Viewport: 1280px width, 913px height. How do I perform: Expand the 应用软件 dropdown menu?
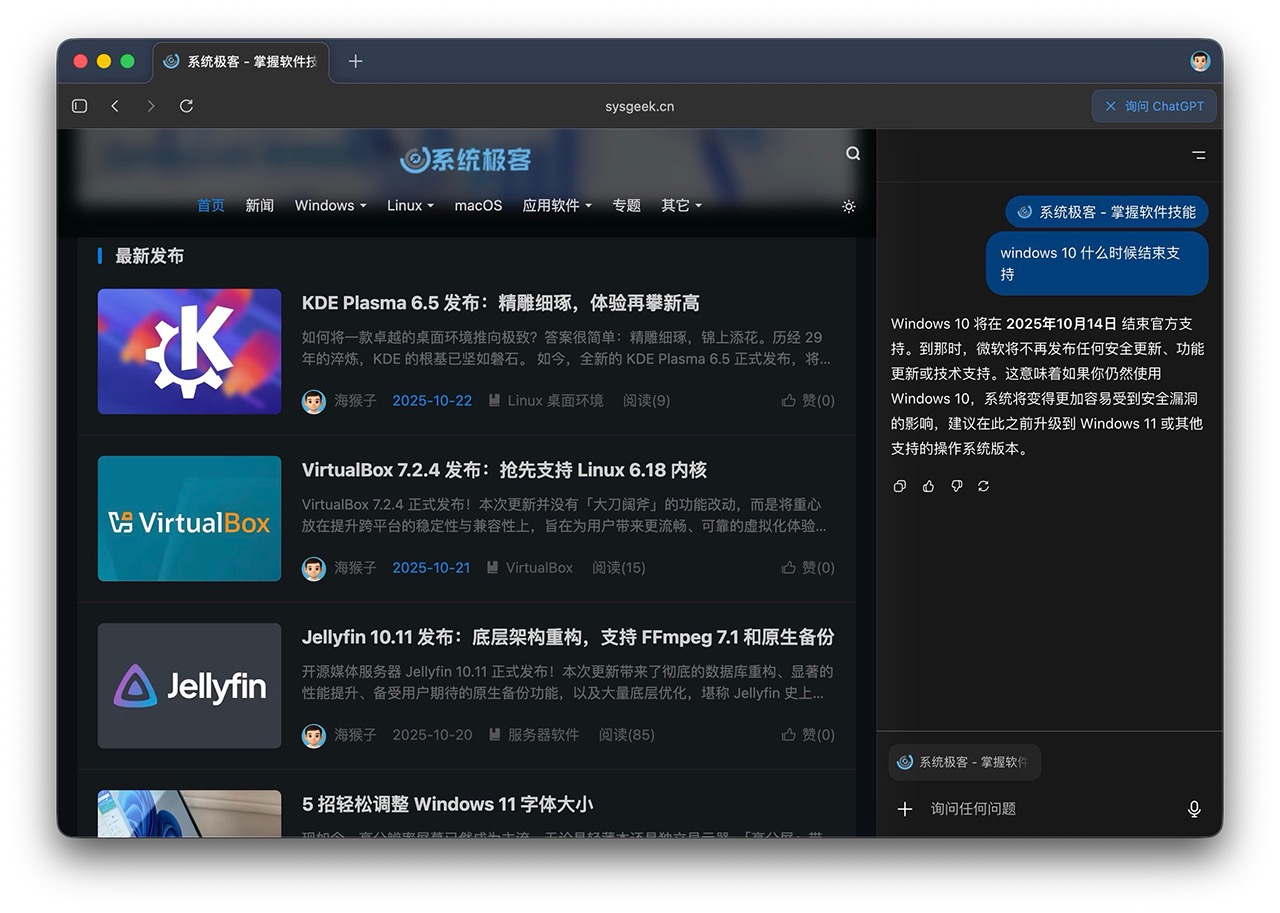(x=557, y=206)
